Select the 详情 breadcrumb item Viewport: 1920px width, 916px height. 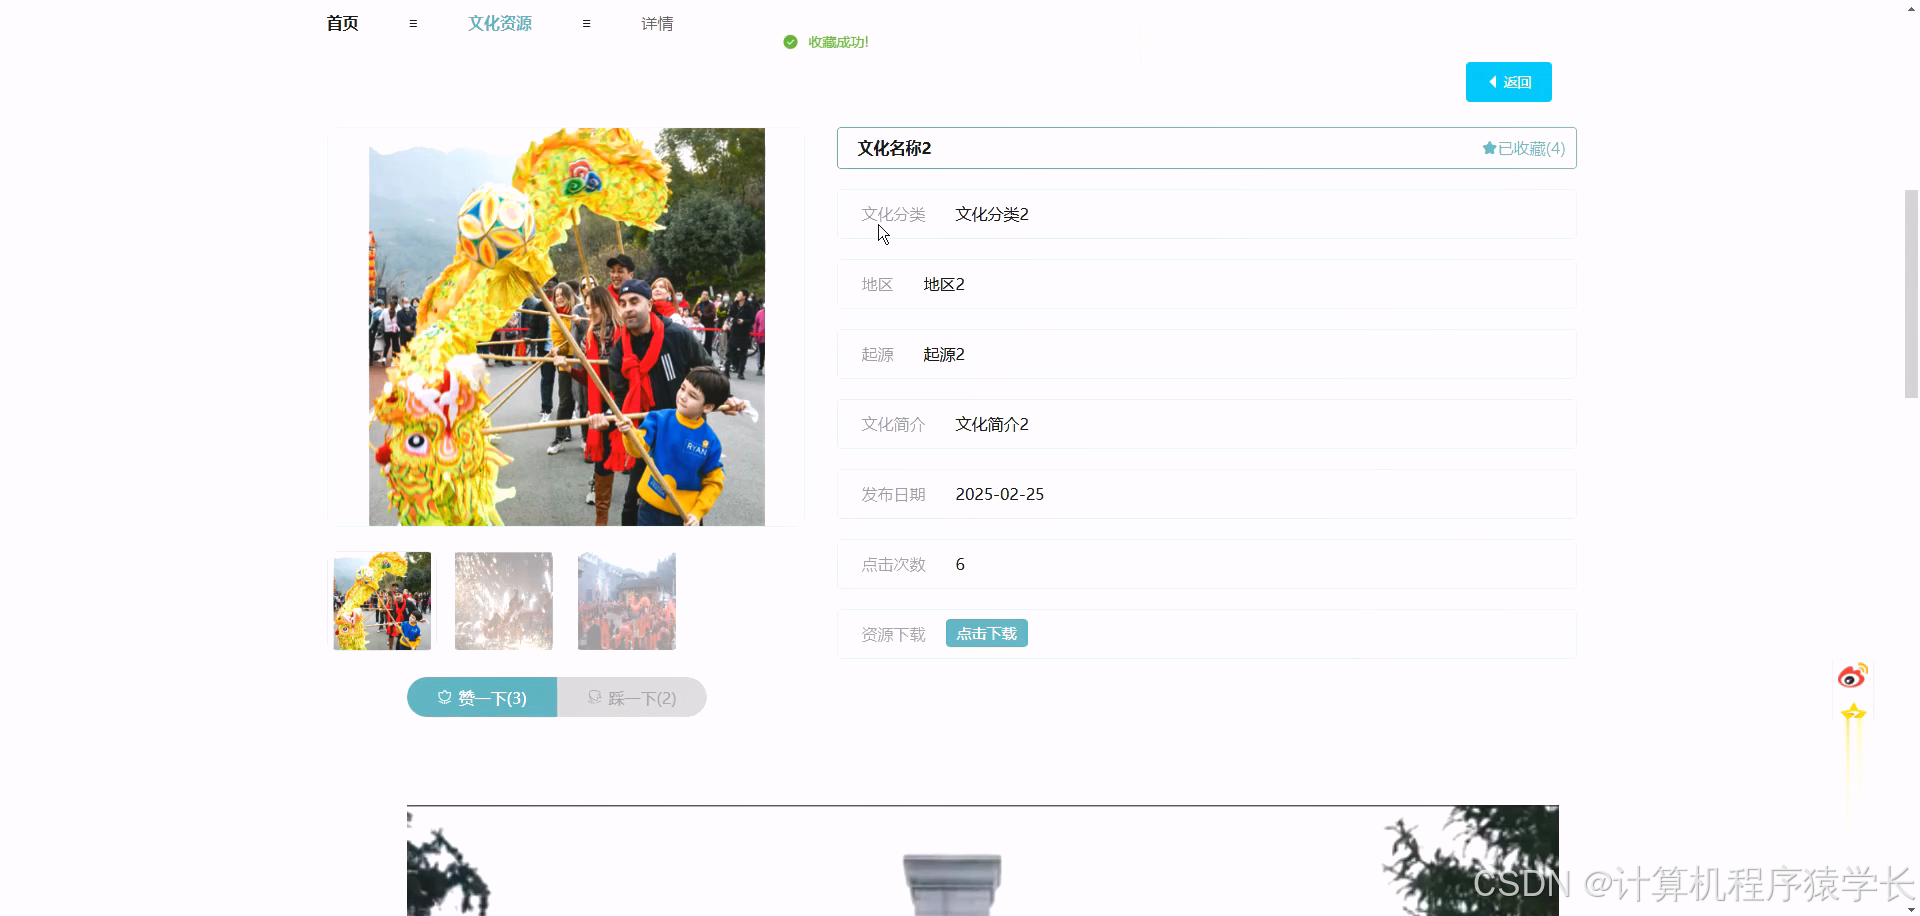coord(656,23)
